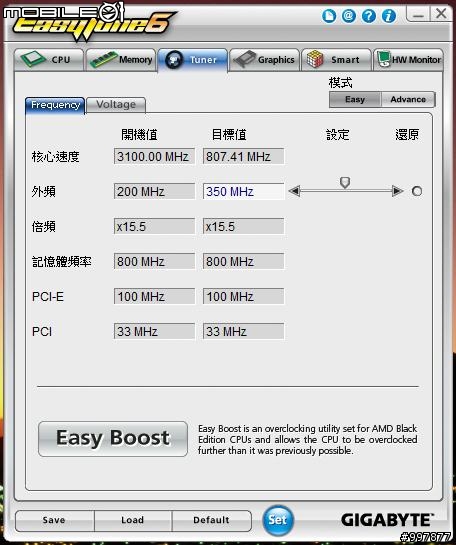Click the slider right arrow to increase 外頻
456x545 pixels.
[x=397, y=191]
